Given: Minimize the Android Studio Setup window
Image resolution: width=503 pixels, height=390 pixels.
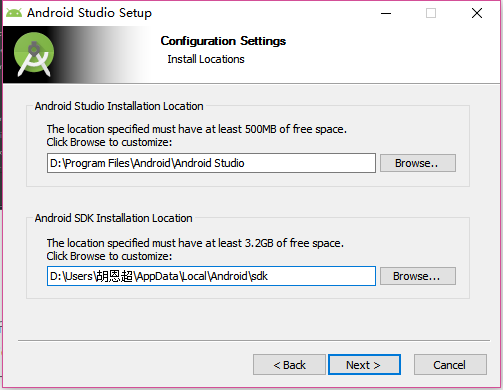Looking at the screenshot, I should (x=386, y=13).
